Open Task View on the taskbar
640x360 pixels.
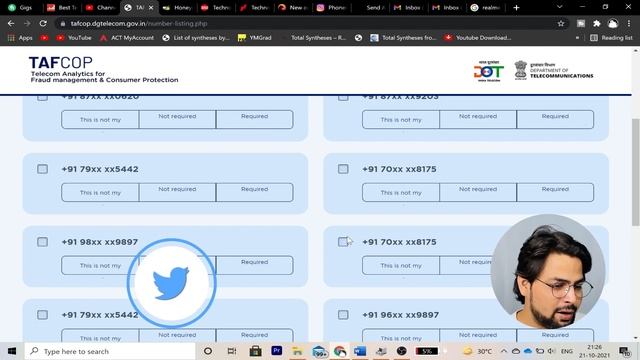pyautogui.click(x=232, y=351)
